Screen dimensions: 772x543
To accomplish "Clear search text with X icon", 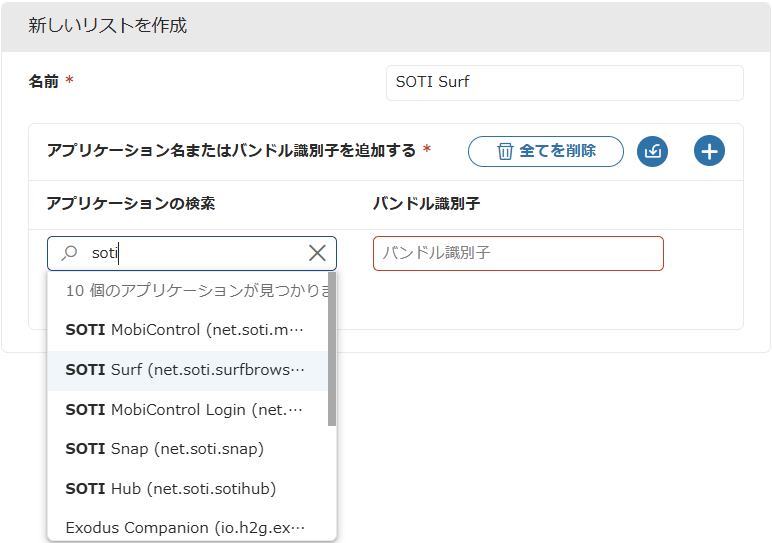I will tap(317, 253).
